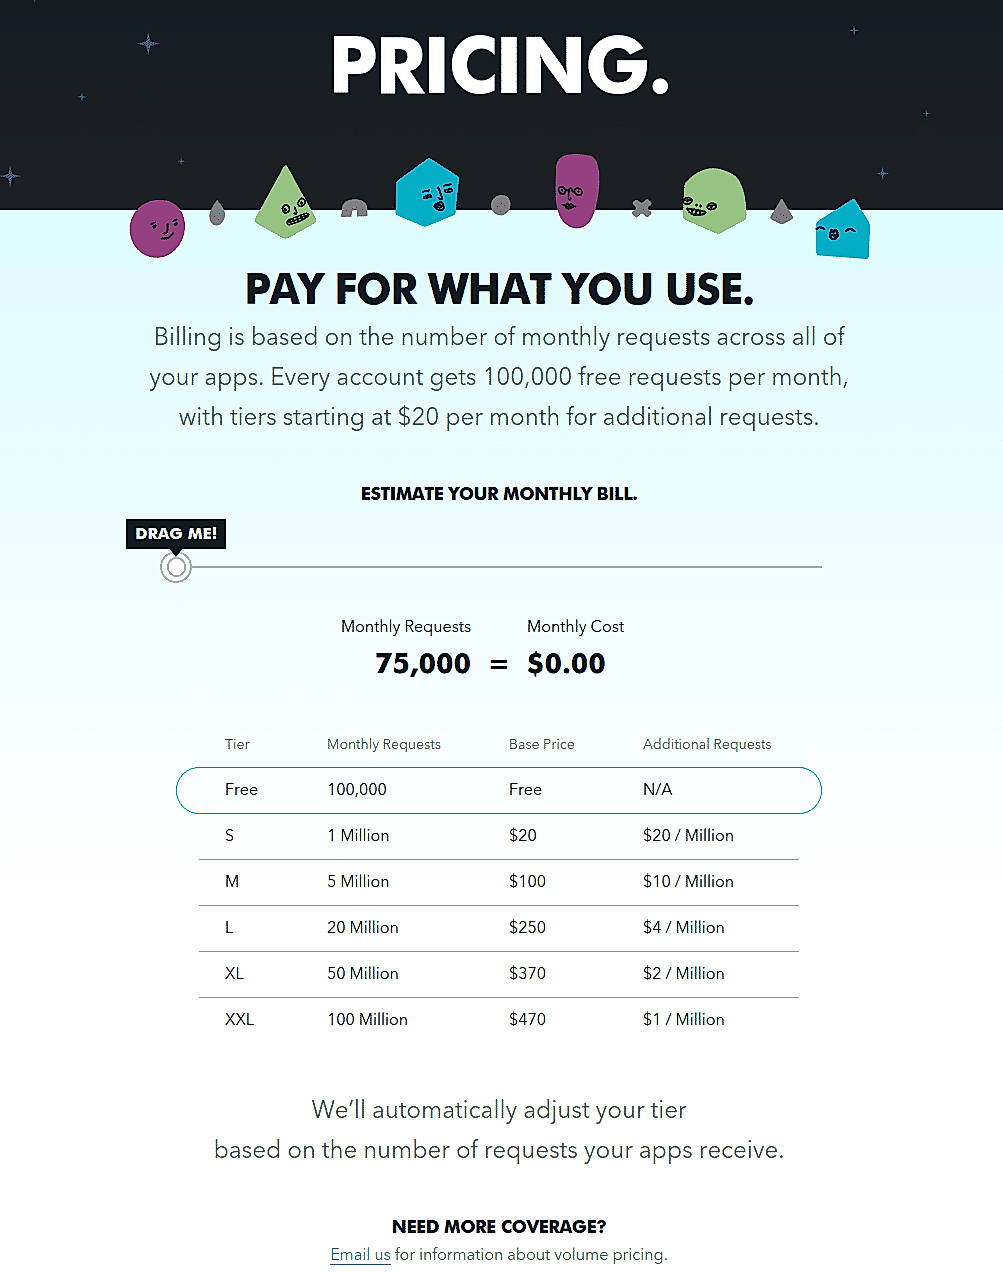Screen dimensions: 1003x1272
Task: Click the small gray circle decoration
Action: click(500, 206)
